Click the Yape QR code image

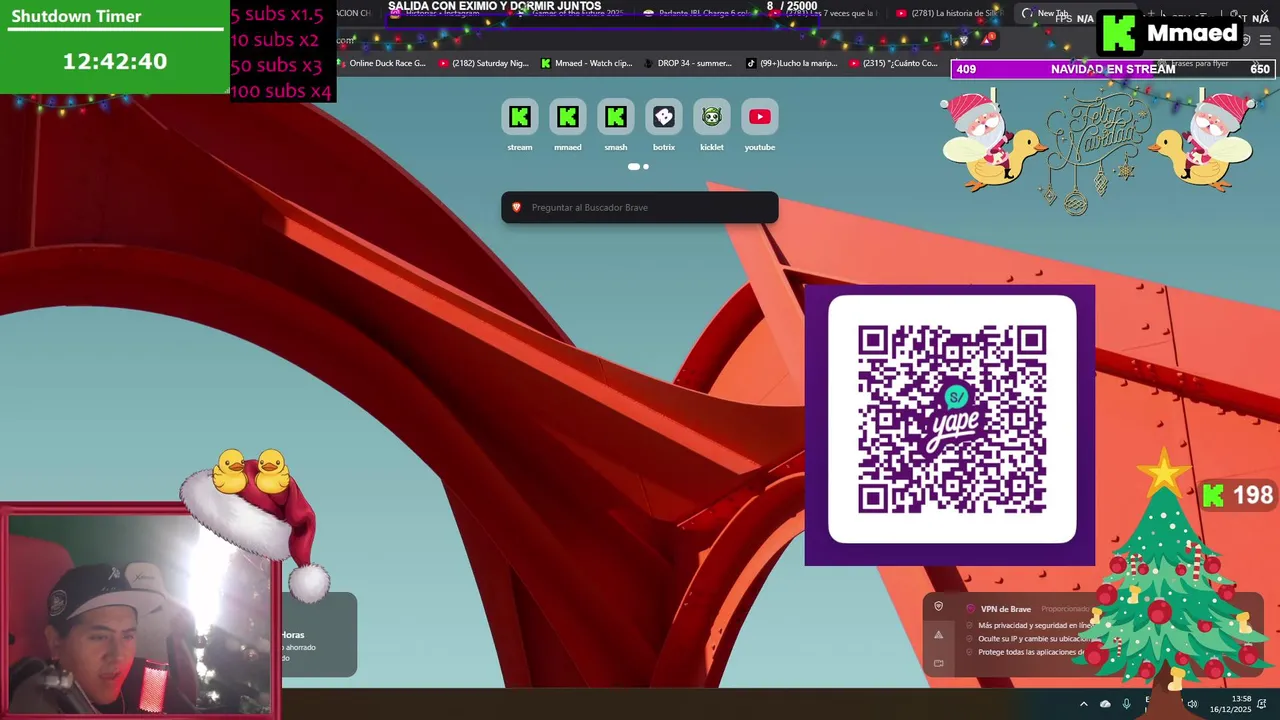click(952, 420)
